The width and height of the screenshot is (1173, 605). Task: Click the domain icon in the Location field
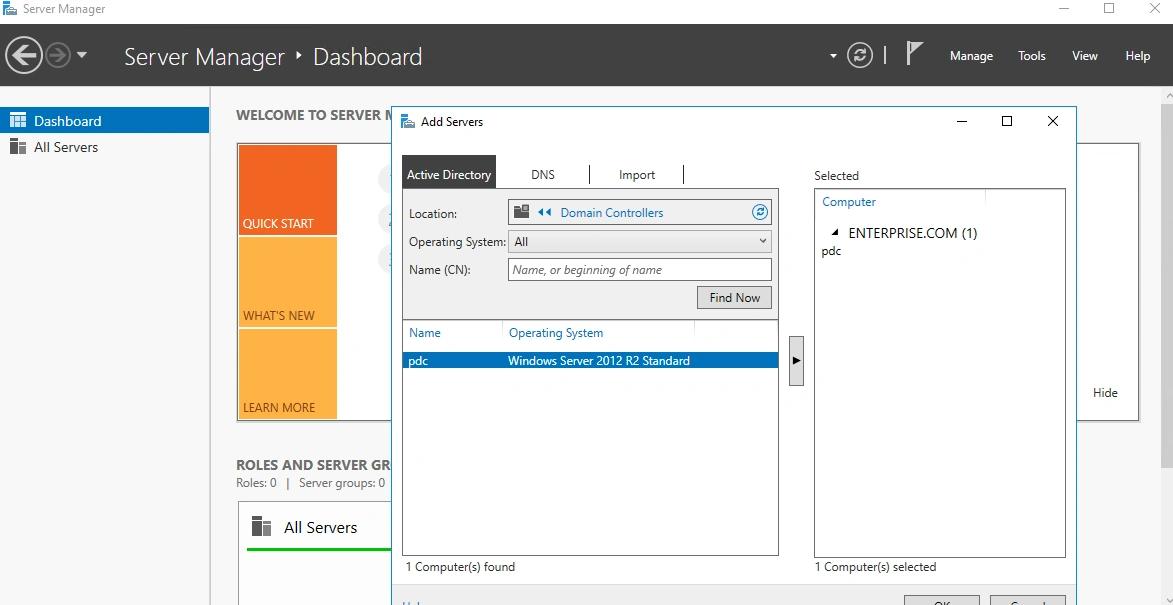pos(521,212)
